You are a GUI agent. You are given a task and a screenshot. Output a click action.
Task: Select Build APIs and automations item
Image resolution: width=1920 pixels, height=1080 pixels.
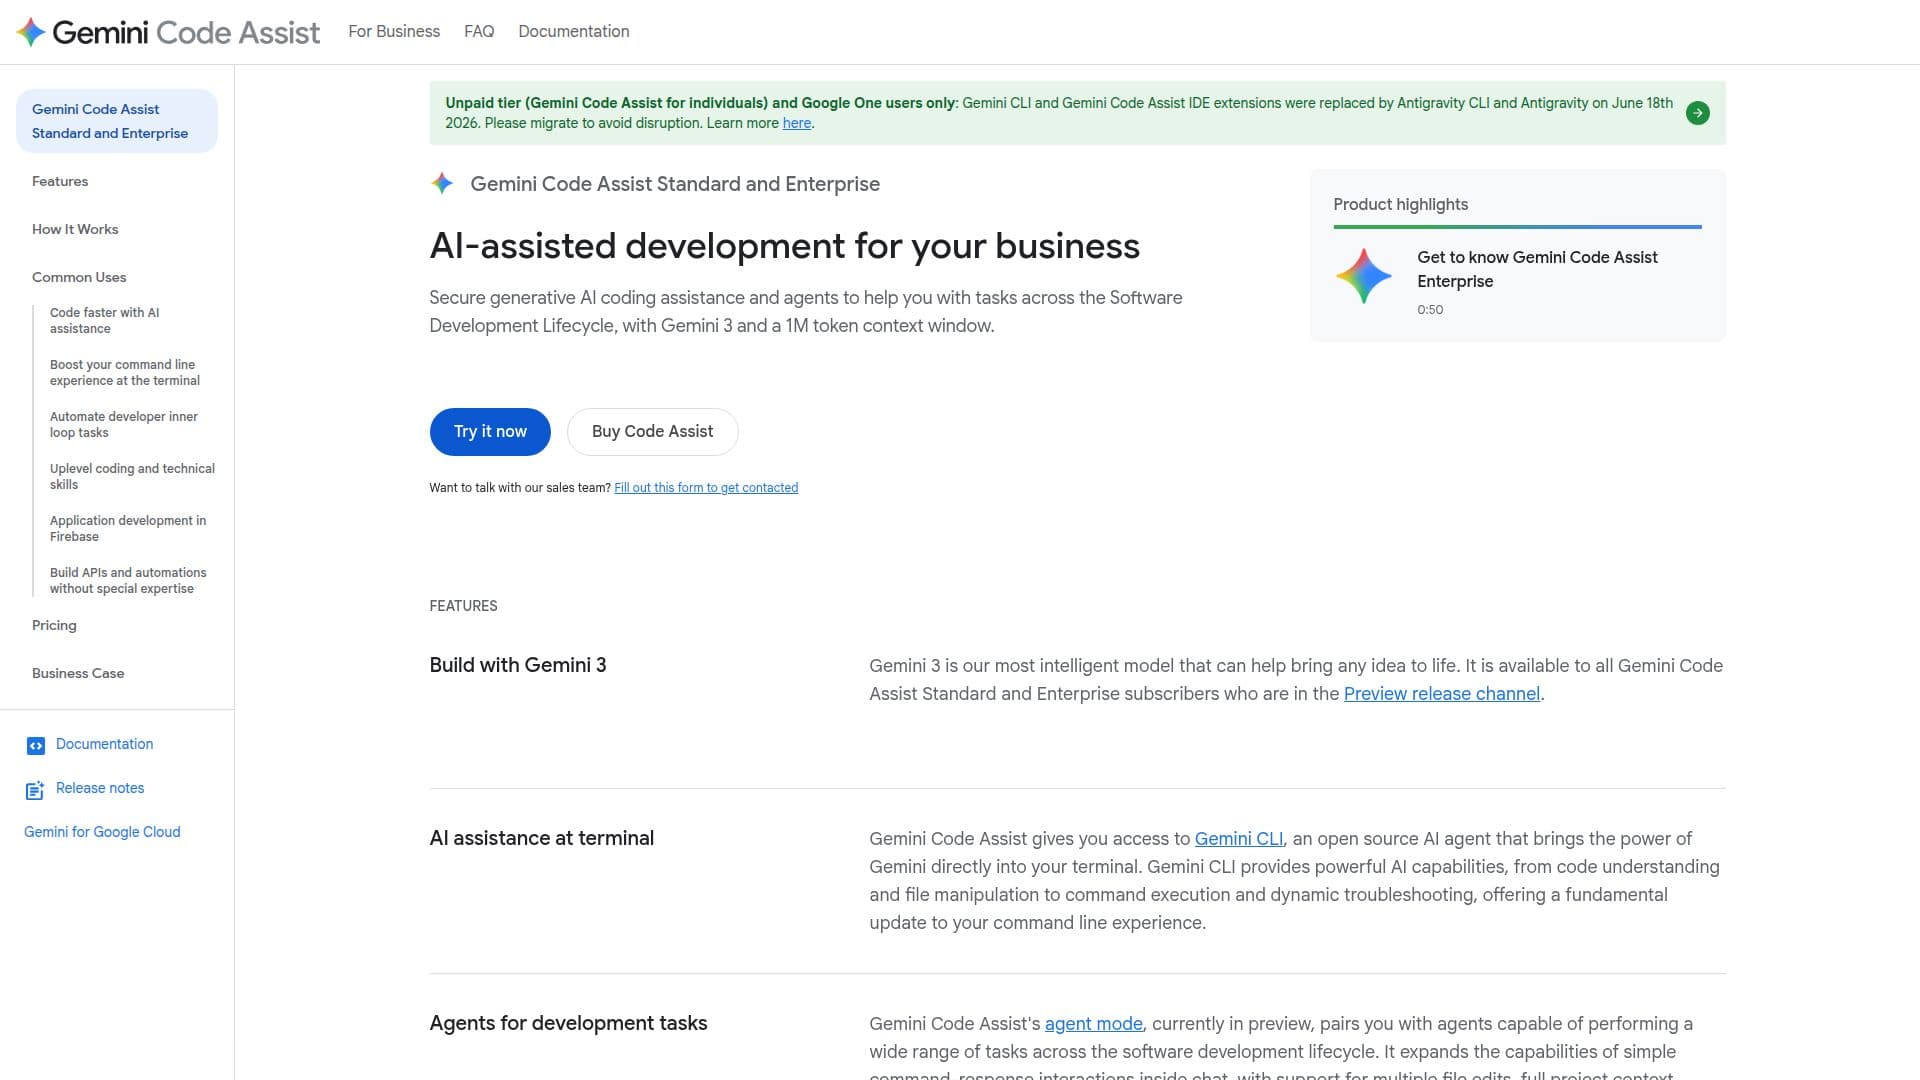[128, 580]
